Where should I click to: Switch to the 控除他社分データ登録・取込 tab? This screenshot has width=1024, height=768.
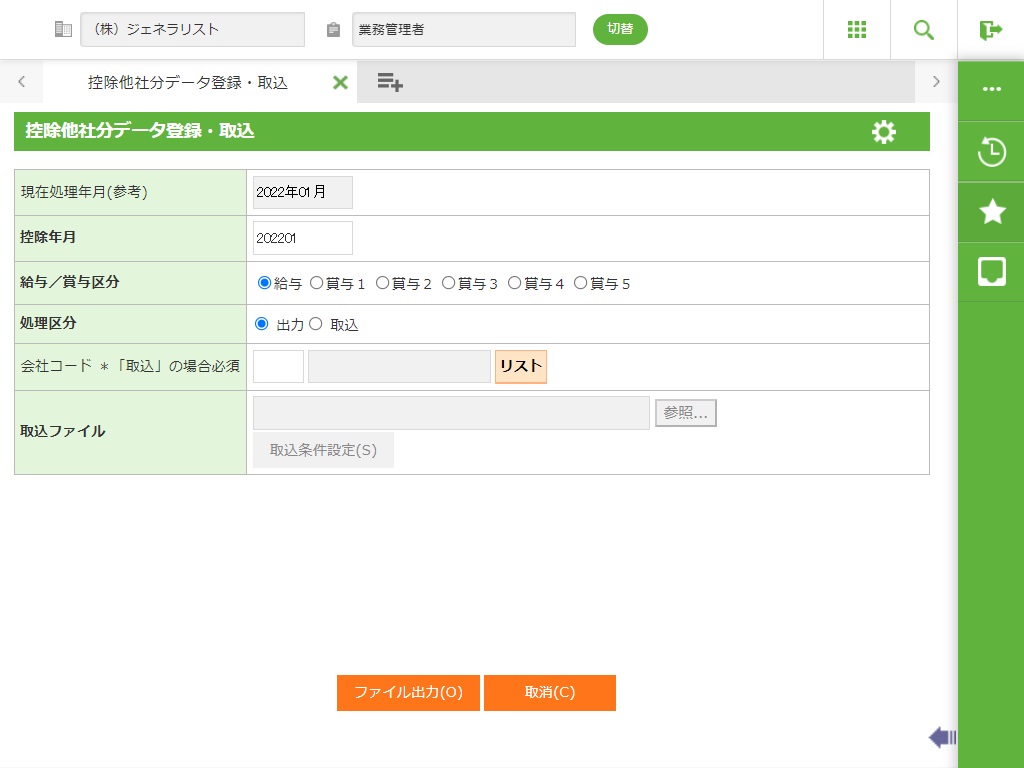187,83
